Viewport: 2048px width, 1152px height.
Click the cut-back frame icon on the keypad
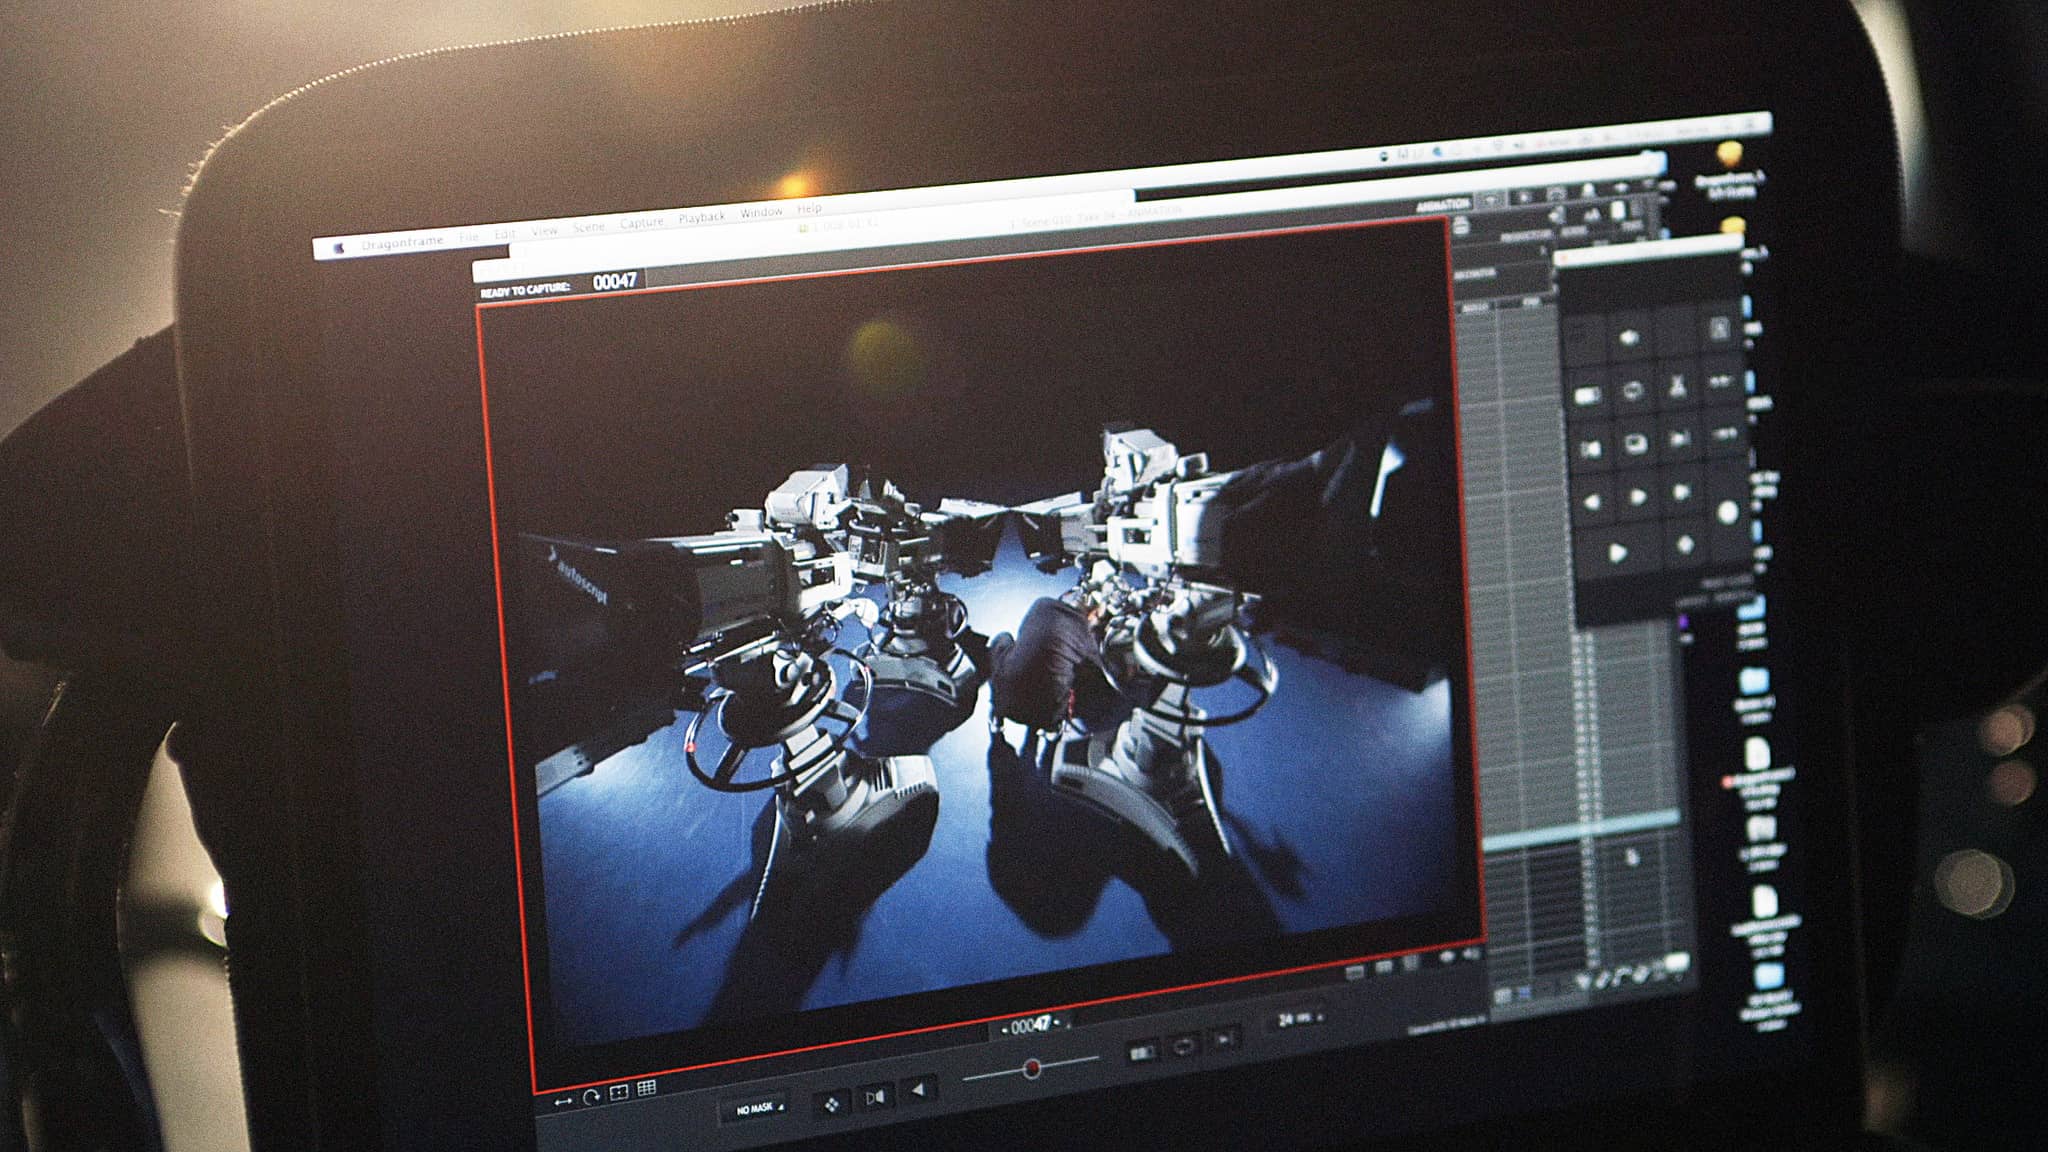(x=1677, y=385)
